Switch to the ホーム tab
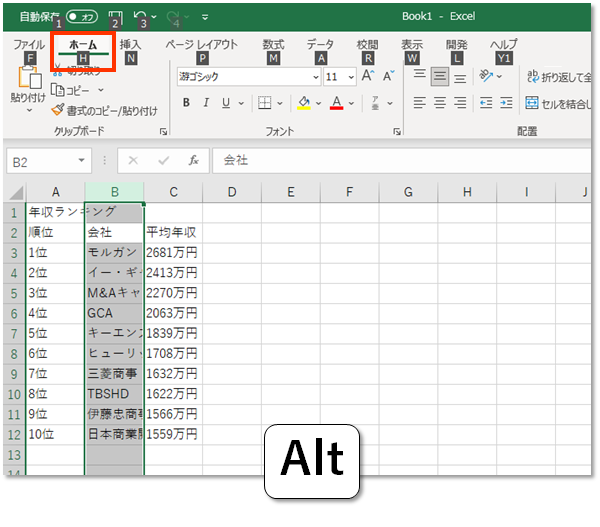The image size is (600, 527). pos(83,45)
